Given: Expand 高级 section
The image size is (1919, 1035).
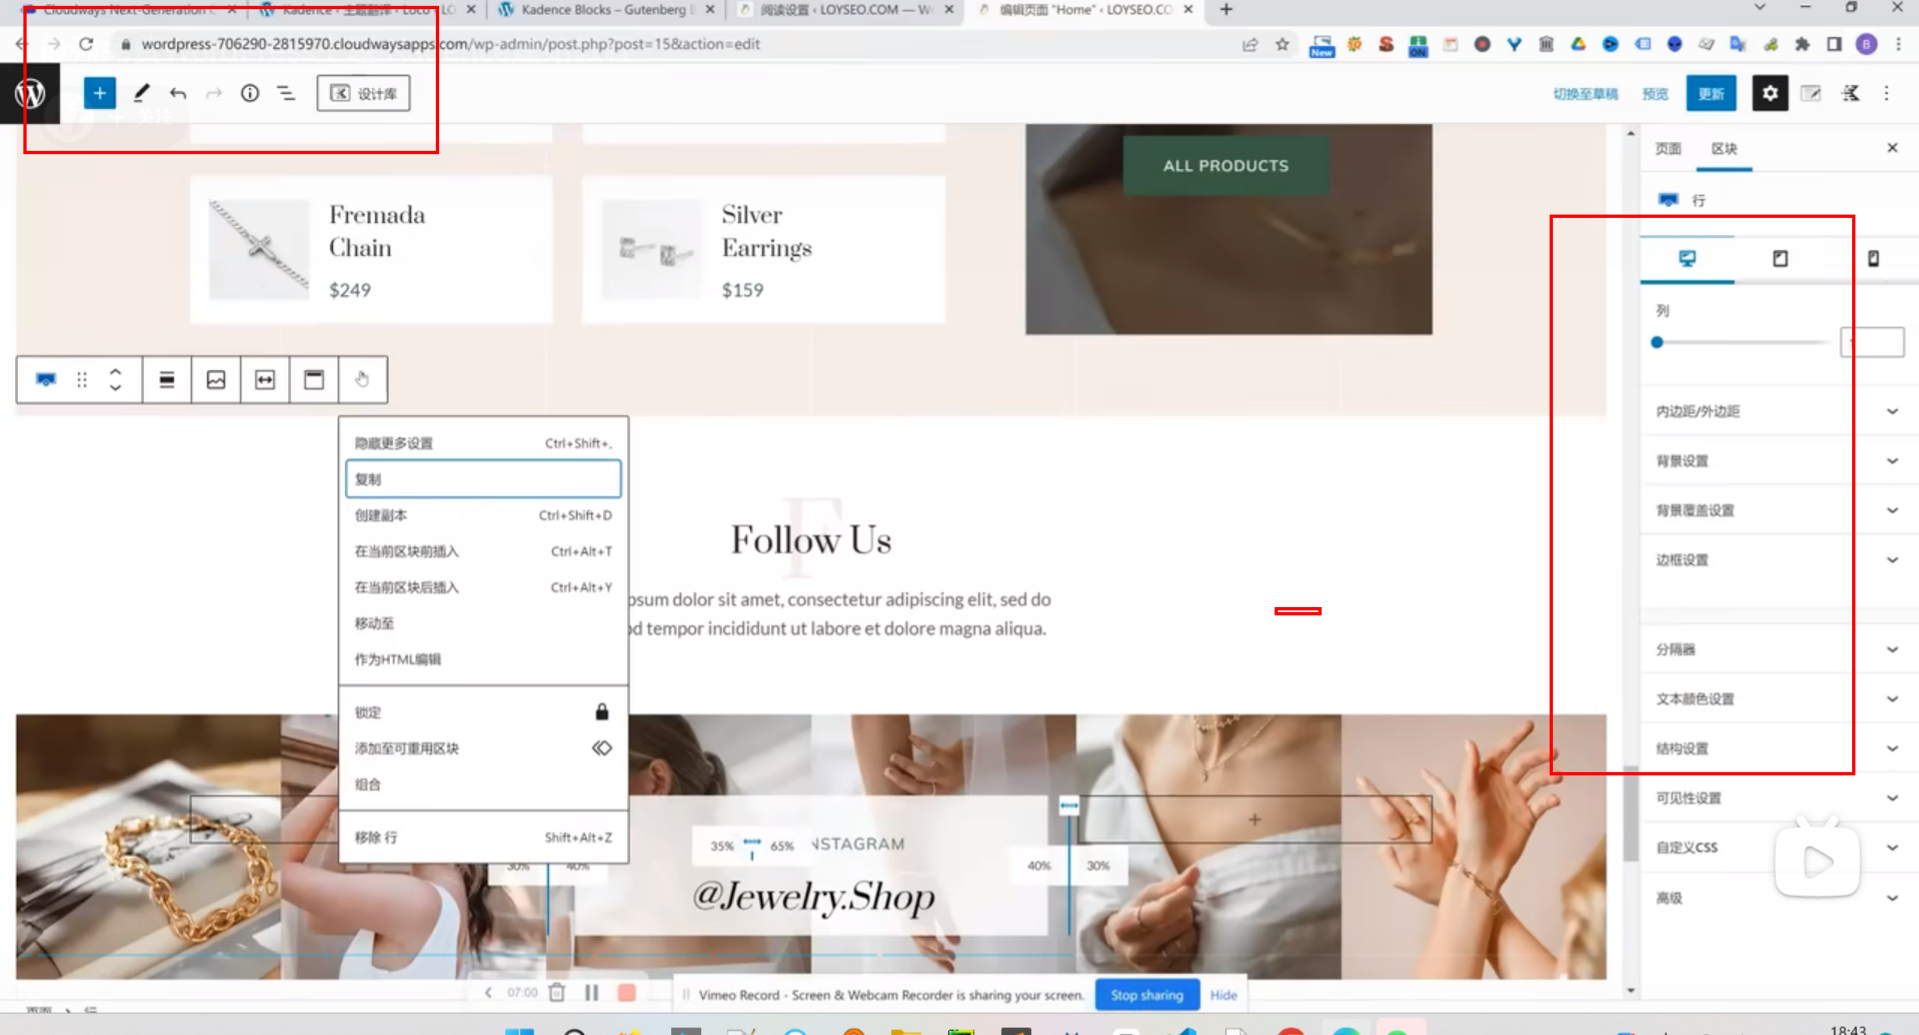Looking at the screenshot, I should (x=1777, y=898).
